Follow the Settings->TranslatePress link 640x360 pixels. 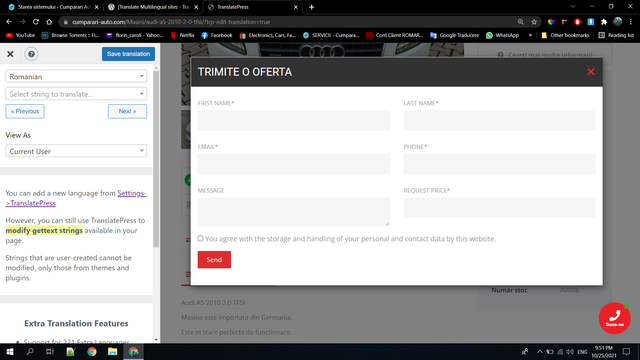pyautogui.click(x=76, y=198)
